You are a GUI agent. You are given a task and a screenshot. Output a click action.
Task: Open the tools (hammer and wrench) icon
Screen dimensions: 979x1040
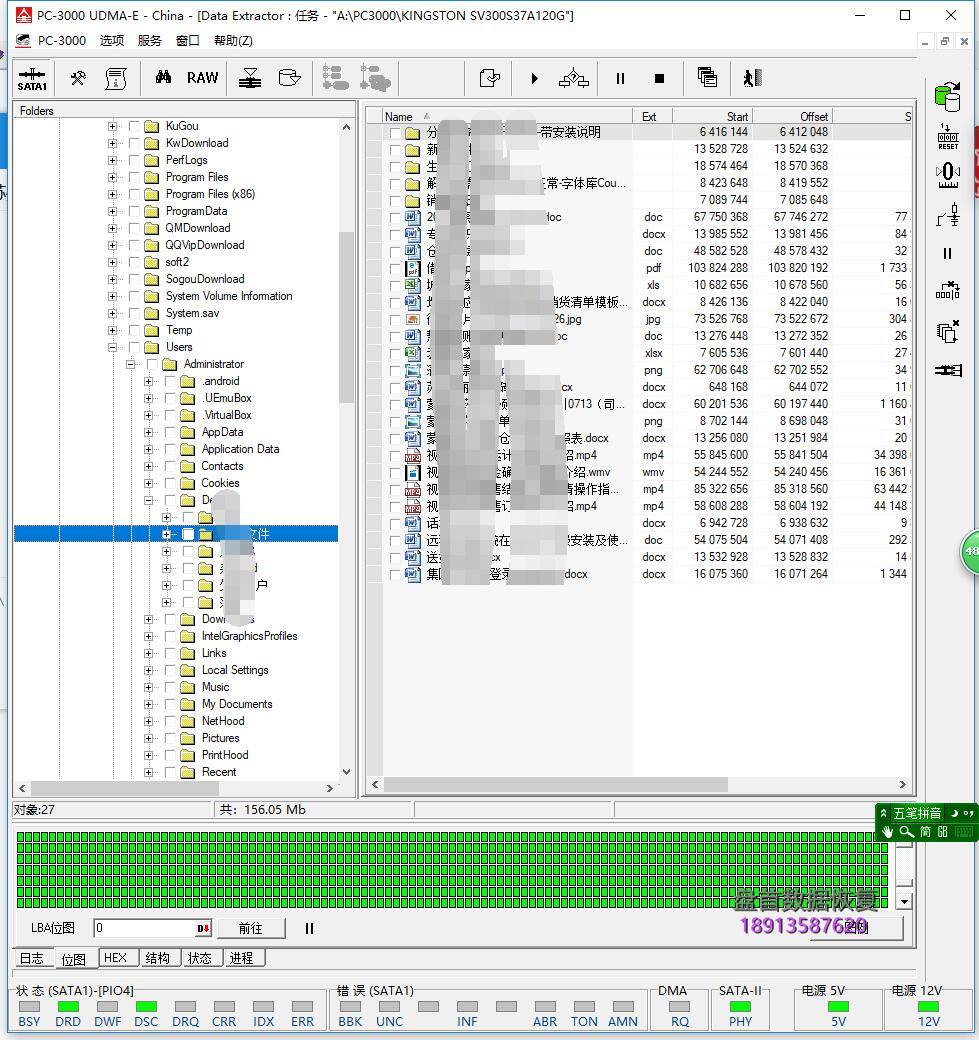pos(78,78)
